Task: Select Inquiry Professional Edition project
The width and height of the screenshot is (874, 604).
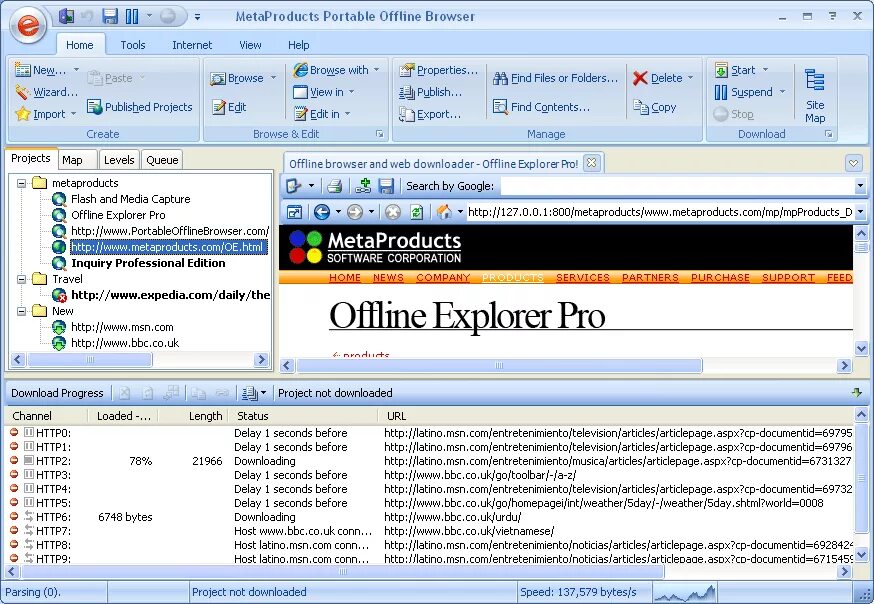Action: pyautogui.click(x=148, y=263)
